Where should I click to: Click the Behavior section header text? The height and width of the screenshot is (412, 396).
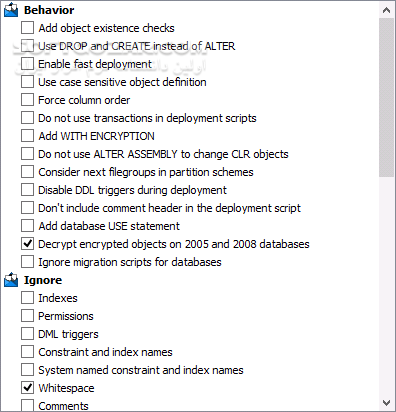point(49,10)
